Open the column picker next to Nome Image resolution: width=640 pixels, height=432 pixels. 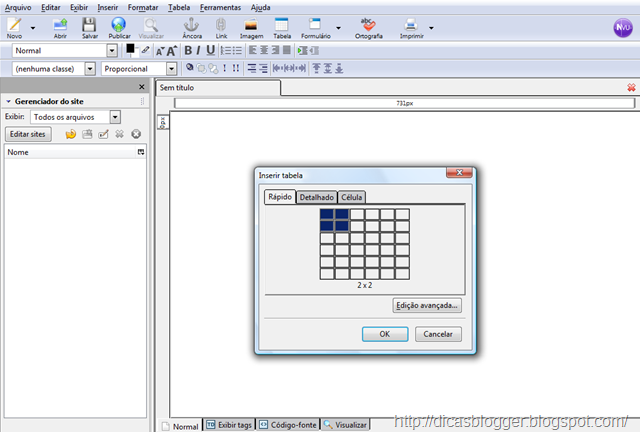click(x=141, y=152)
